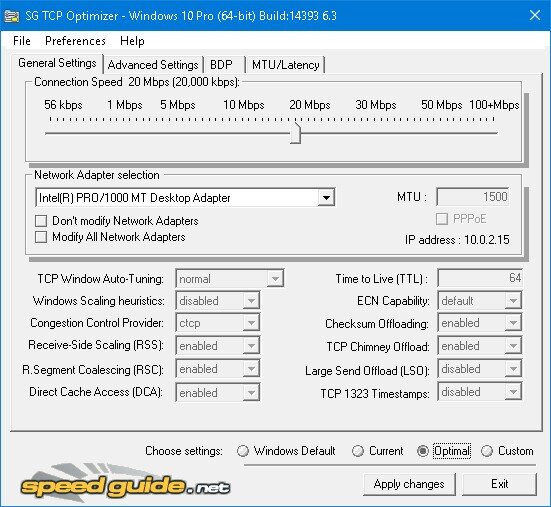This screenshot has height=507, width=551.
Task: Click the Exit button
Action: click(x=499, y=484)
